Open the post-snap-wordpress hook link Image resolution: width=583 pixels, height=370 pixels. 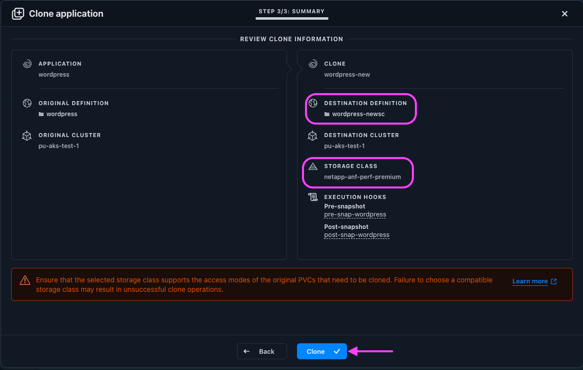coord(357,235)
